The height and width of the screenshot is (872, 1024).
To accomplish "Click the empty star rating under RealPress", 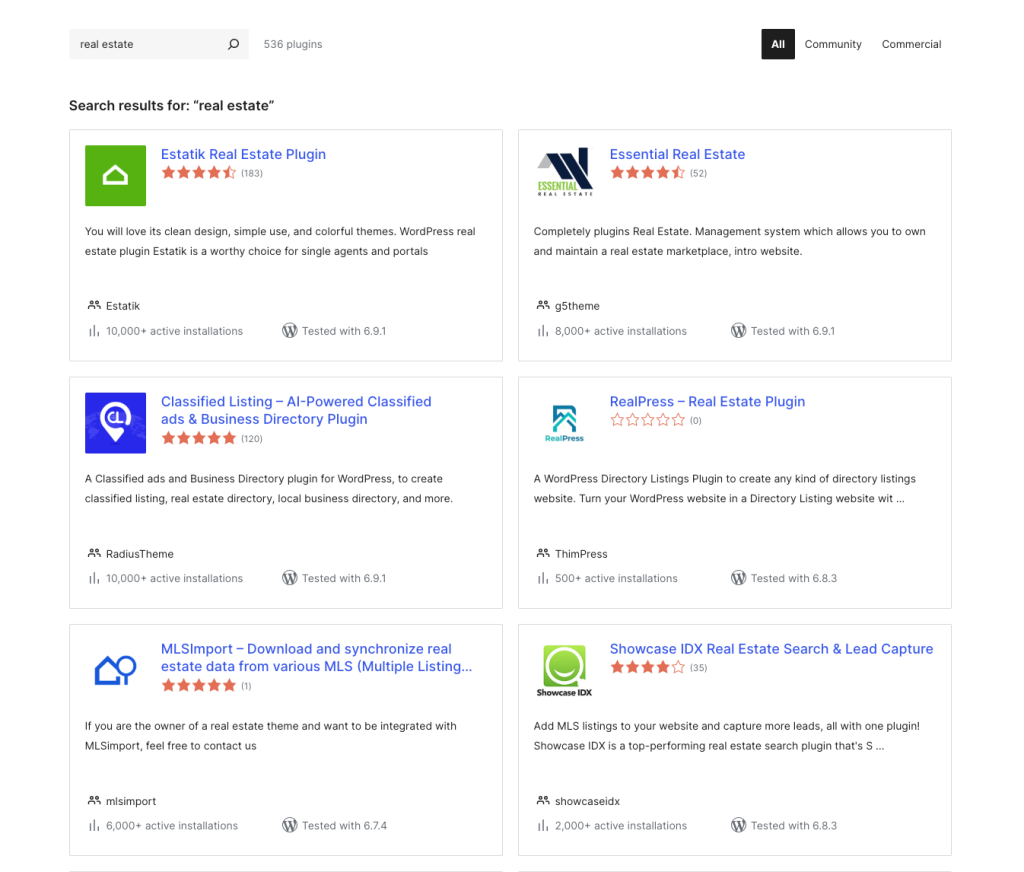I will click(x=647, y=420).
